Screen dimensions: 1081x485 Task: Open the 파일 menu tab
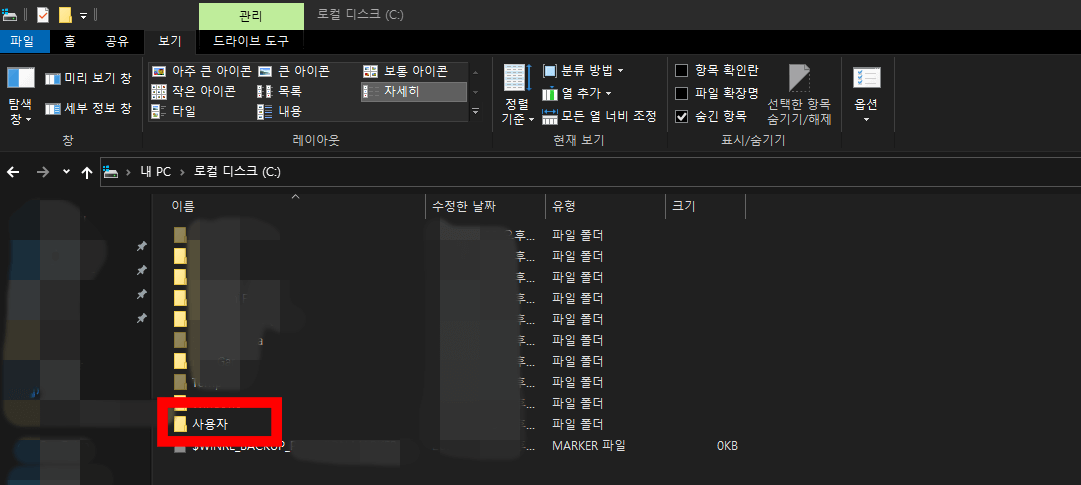point(25,41)
